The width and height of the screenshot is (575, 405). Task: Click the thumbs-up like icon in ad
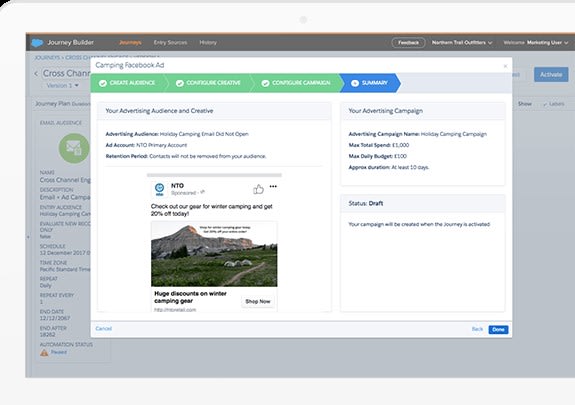pyautogui.click(x=258, y=189)
